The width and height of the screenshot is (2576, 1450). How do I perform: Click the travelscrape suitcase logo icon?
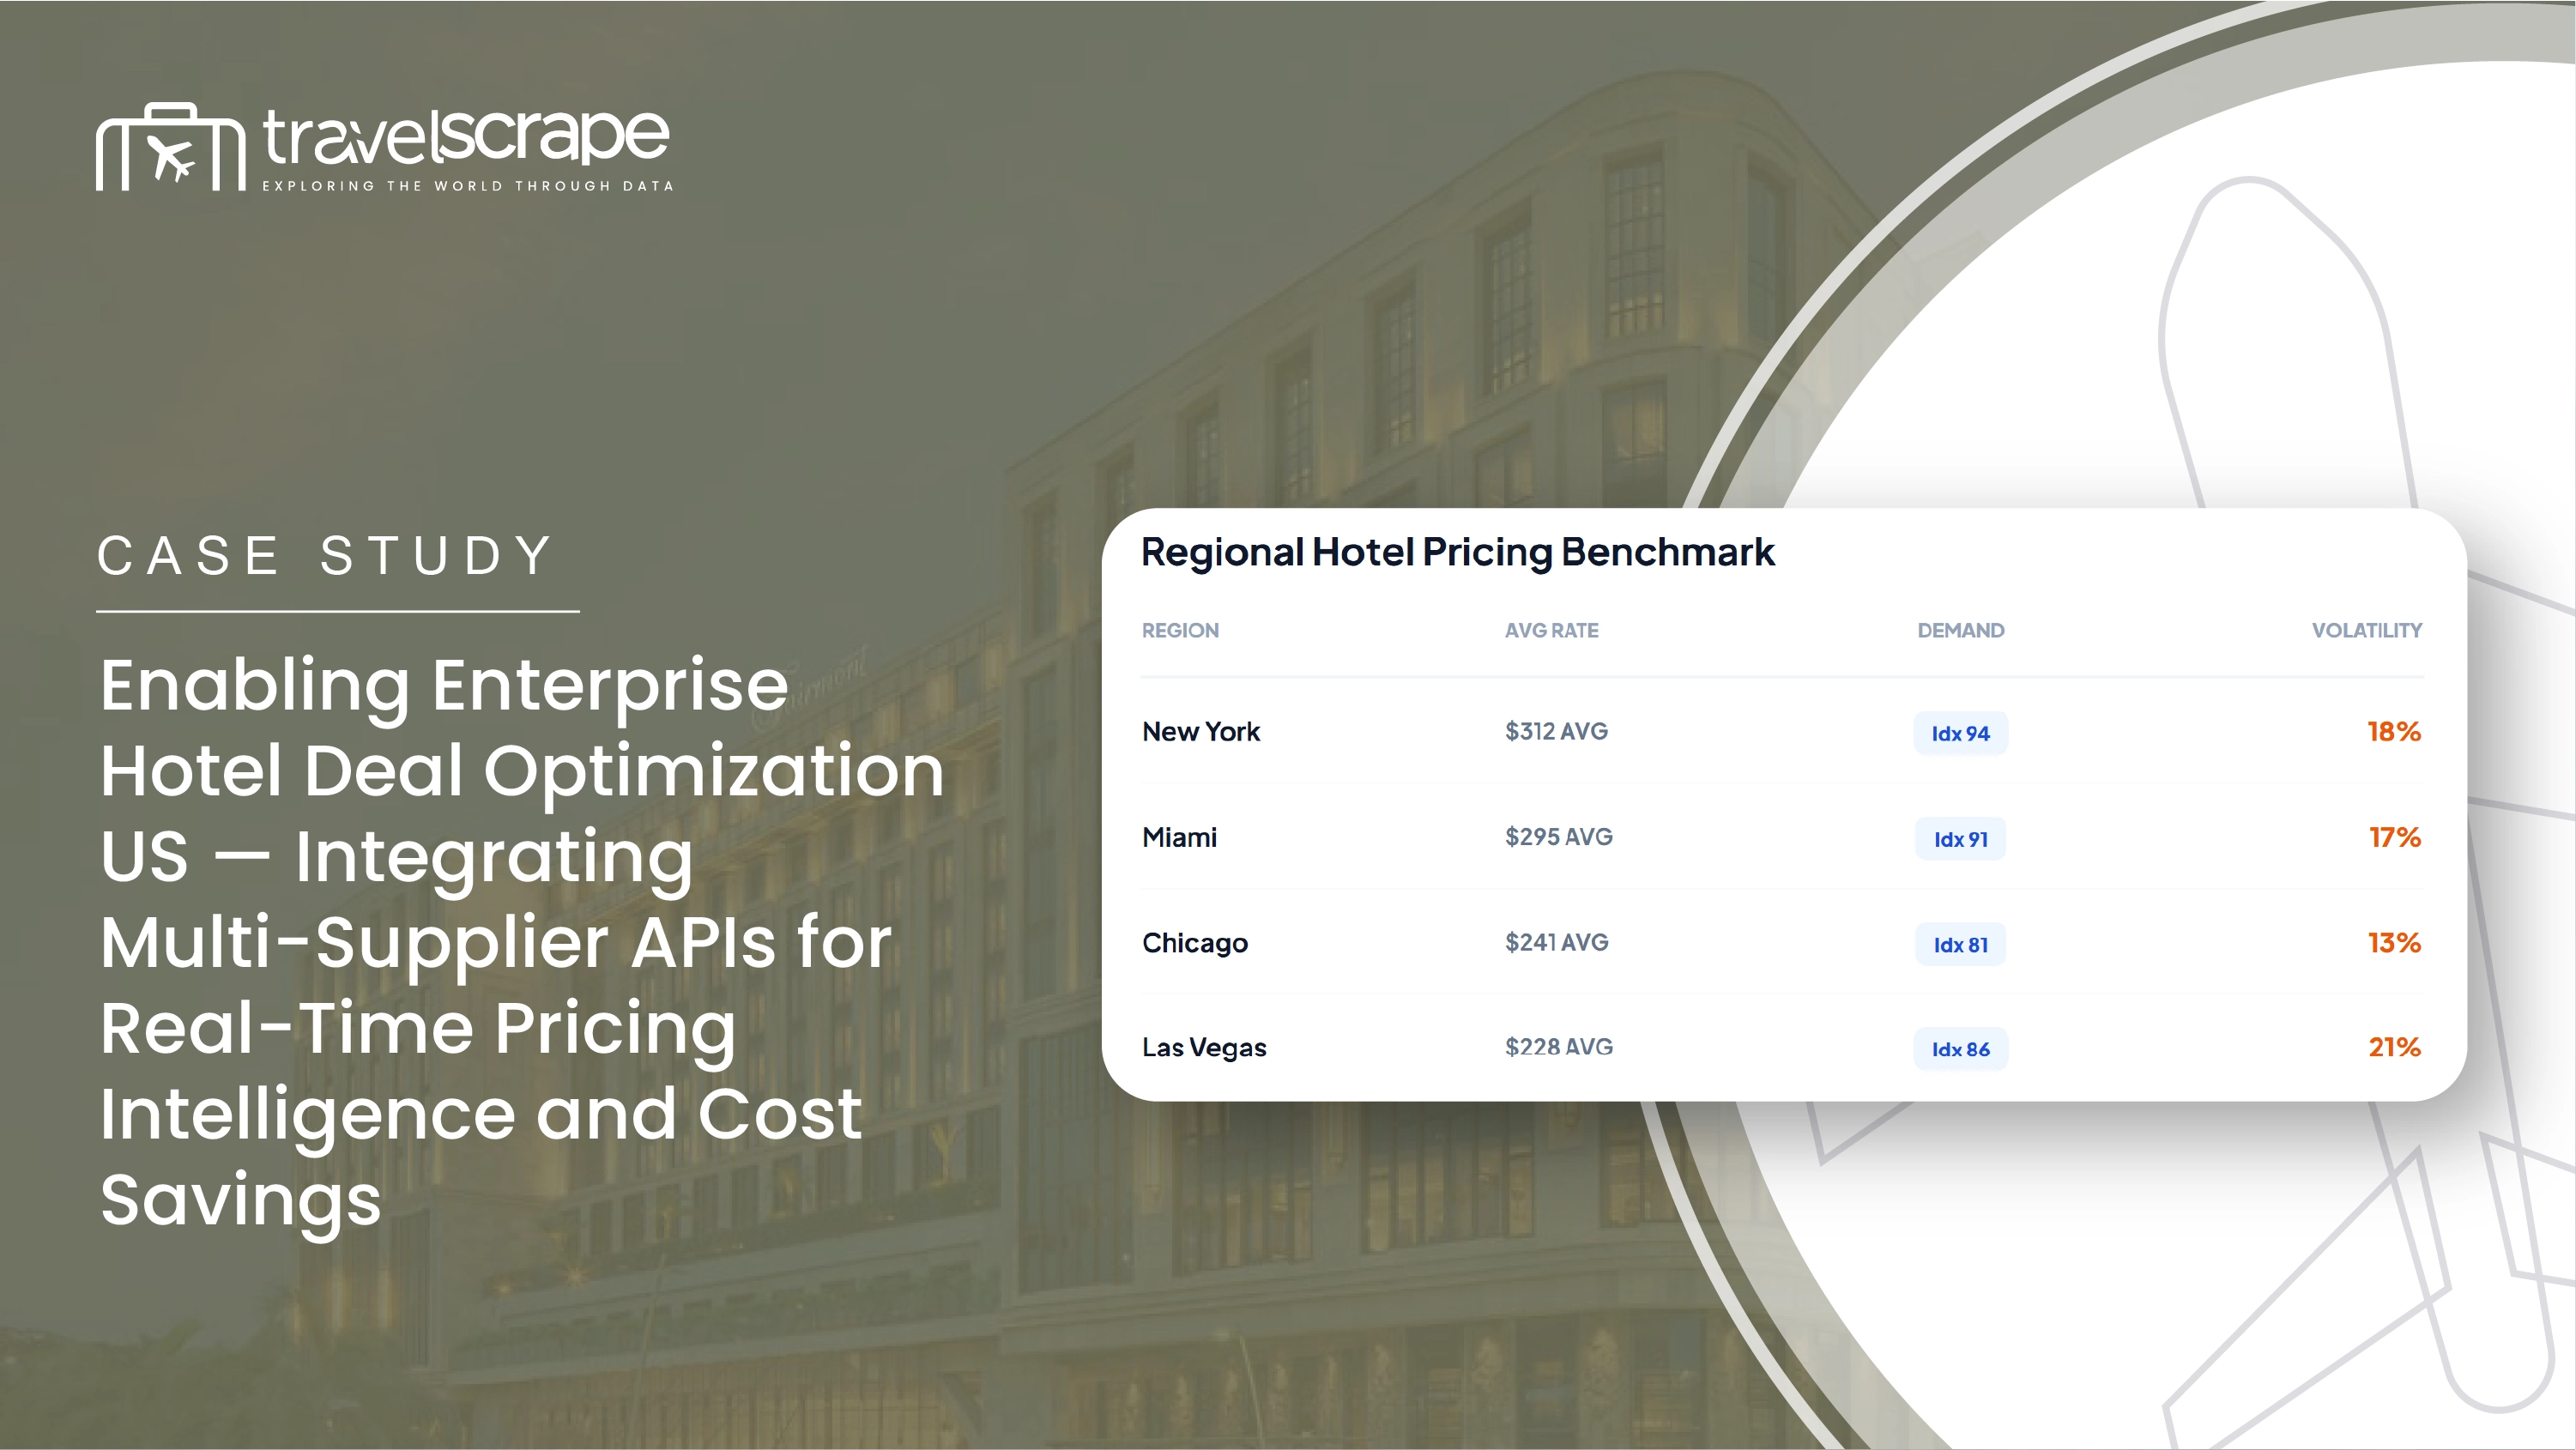171,146
